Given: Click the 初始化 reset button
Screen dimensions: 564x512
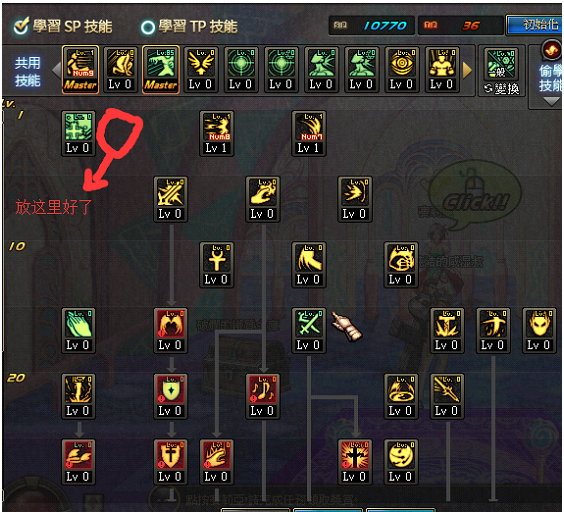Looking at the screenshot, I should (x=535, y=25).
